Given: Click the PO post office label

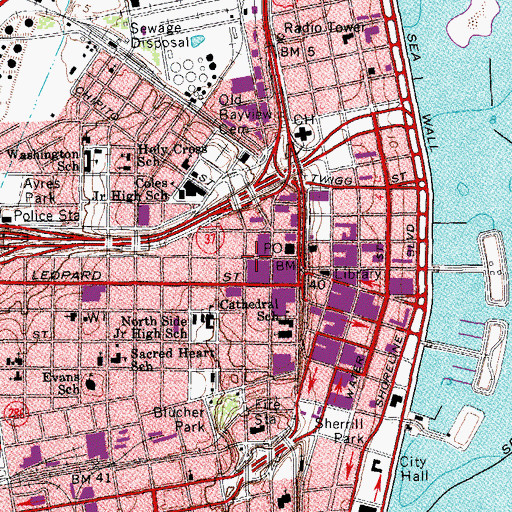Looking at the screenshot, I should [273, 248].
